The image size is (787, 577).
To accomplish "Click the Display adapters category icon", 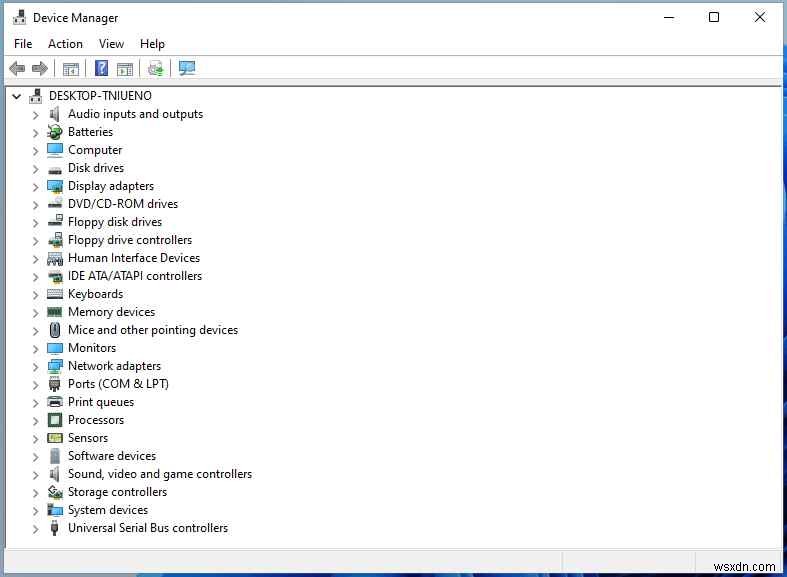I will coord(54,186).
